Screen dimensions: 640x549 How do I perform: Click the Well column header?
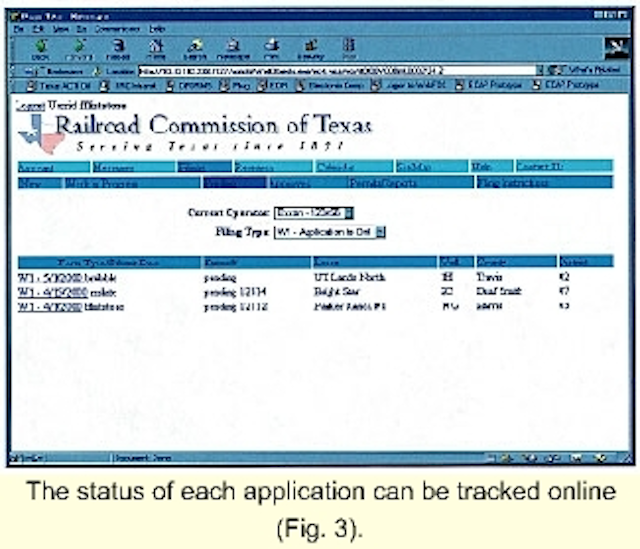(x=456, y=262)
